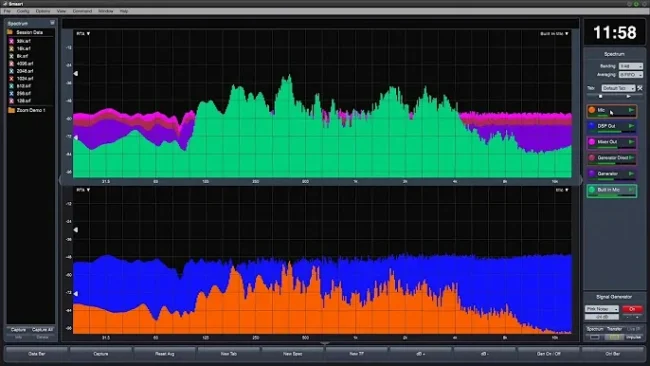The height and width of the screenshot is (366, 650).
Task: Open the Session Data folder icon
Action: tap(10, 32)
